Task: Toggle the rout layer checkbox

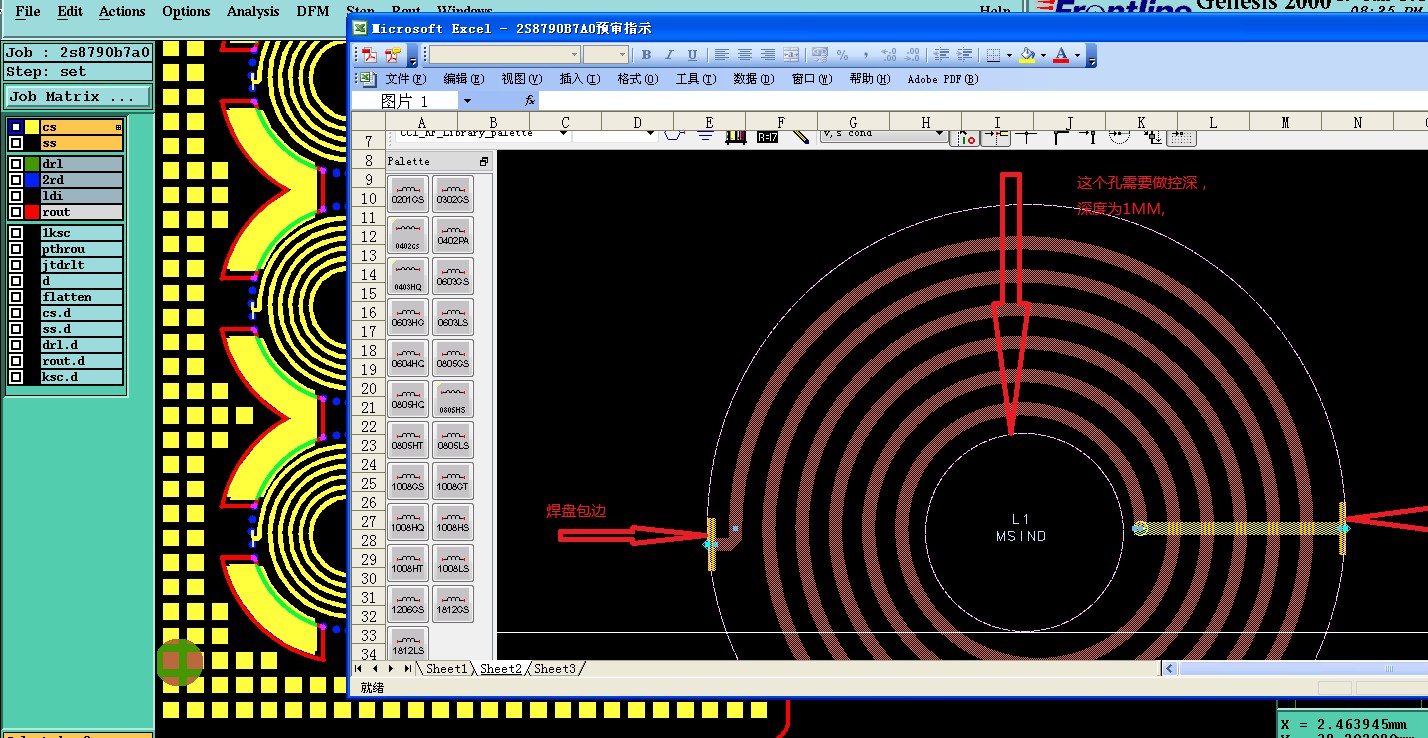Action: click(15, 212)
